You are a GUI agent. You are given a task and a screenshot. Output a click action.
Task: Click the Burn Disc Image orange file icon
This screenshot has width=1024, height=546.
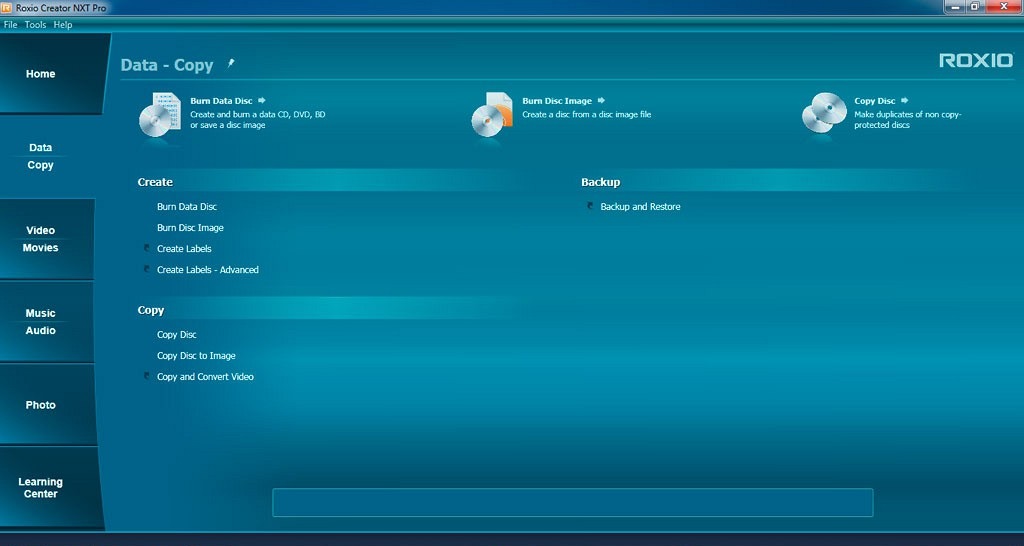tap(492, 115)
